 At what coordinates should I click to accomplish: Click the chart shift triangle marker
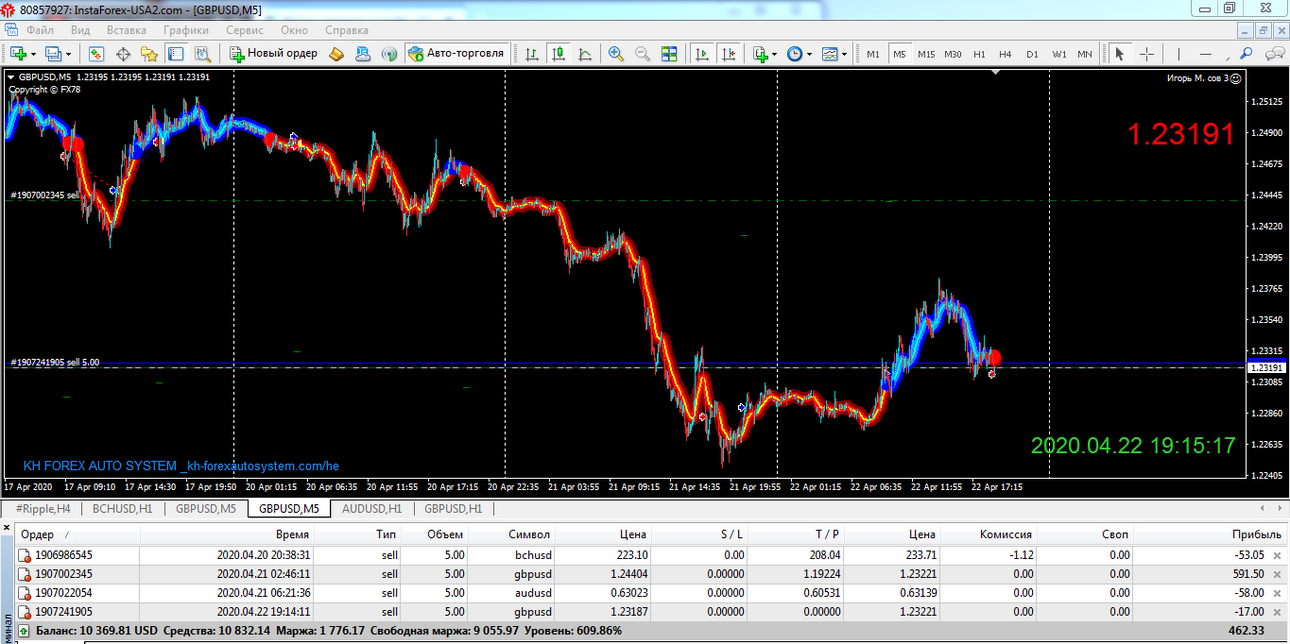click(996, 73)
